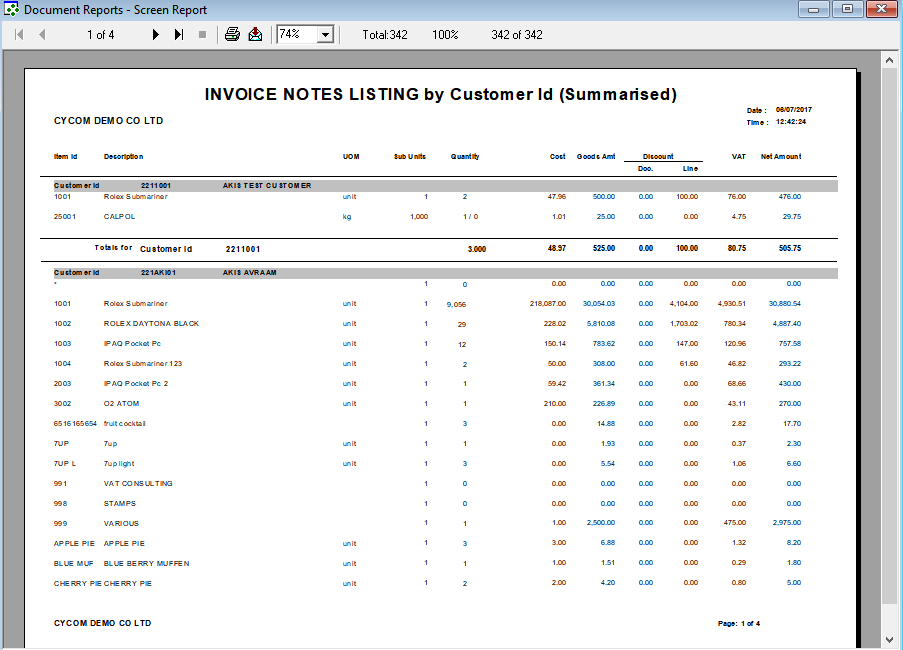Click the '7up light' item description
The image size is (903, 650).
tap(119, 463)
